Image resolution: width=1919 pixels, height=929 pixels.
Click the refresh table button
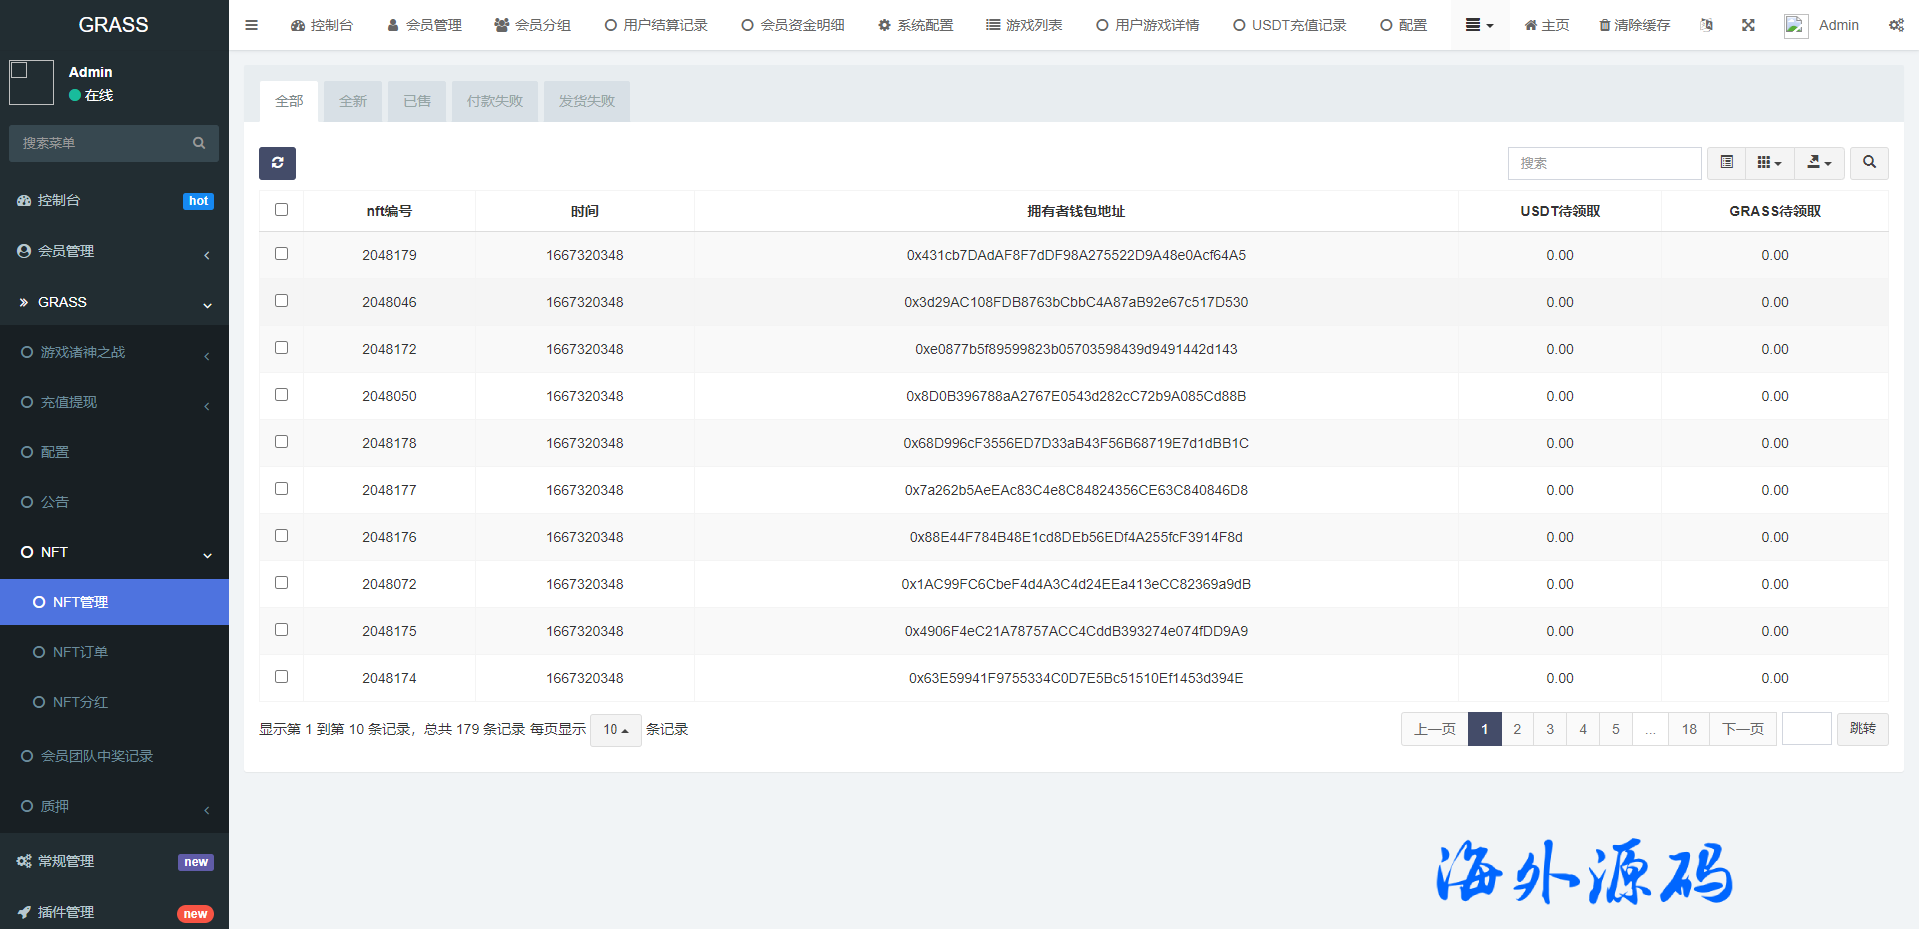[277, 163]
